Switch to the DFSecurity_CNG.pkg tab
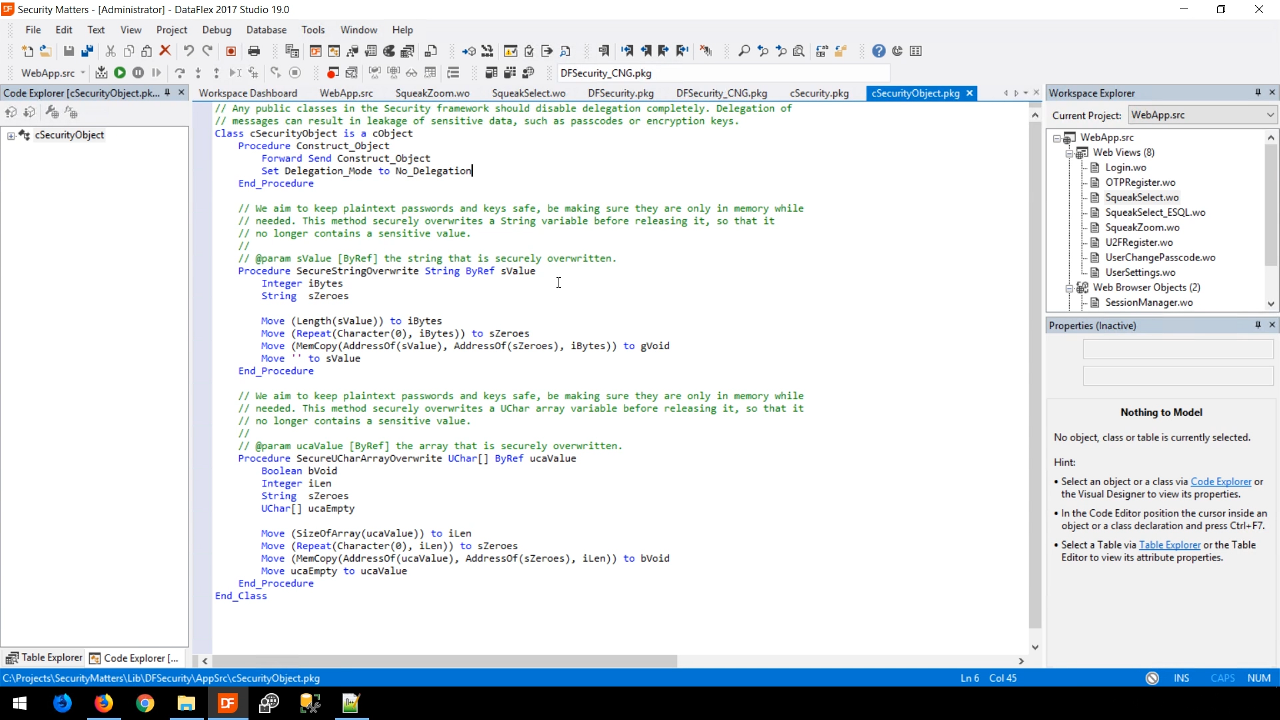 pyautogui.click(x=721, y=93)
